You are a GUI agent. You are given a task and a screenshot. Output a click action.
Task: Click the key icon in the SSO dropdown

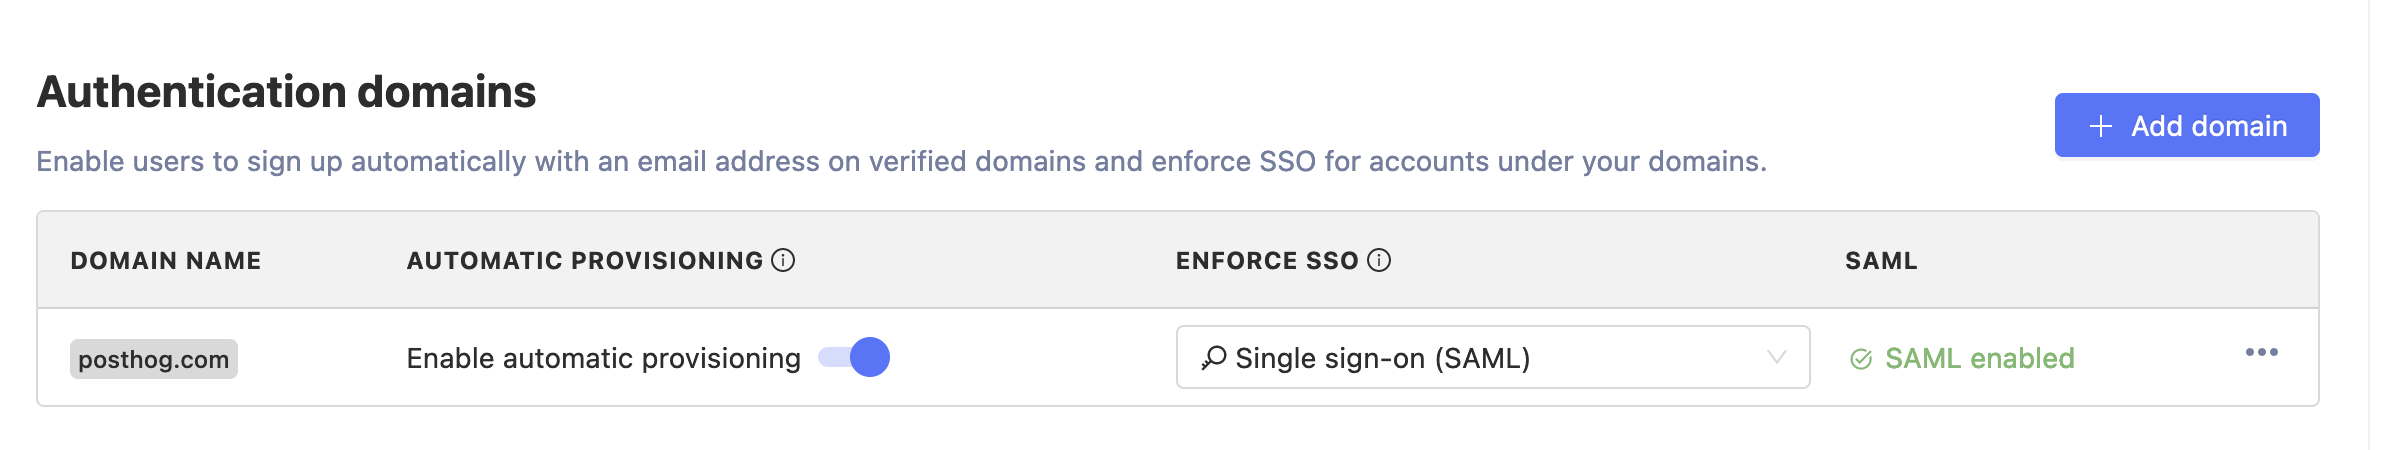pyautogui.click(x=1214, y=358)
